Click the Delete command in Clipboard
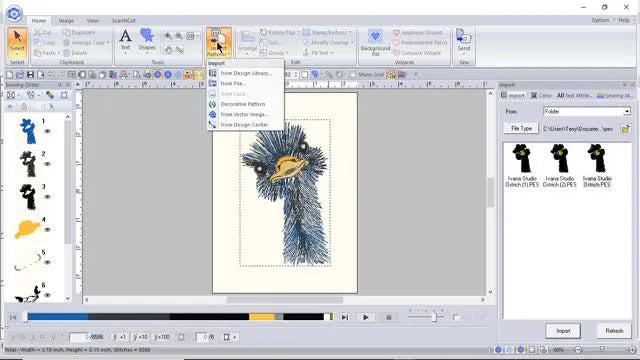 click(76, 53)
